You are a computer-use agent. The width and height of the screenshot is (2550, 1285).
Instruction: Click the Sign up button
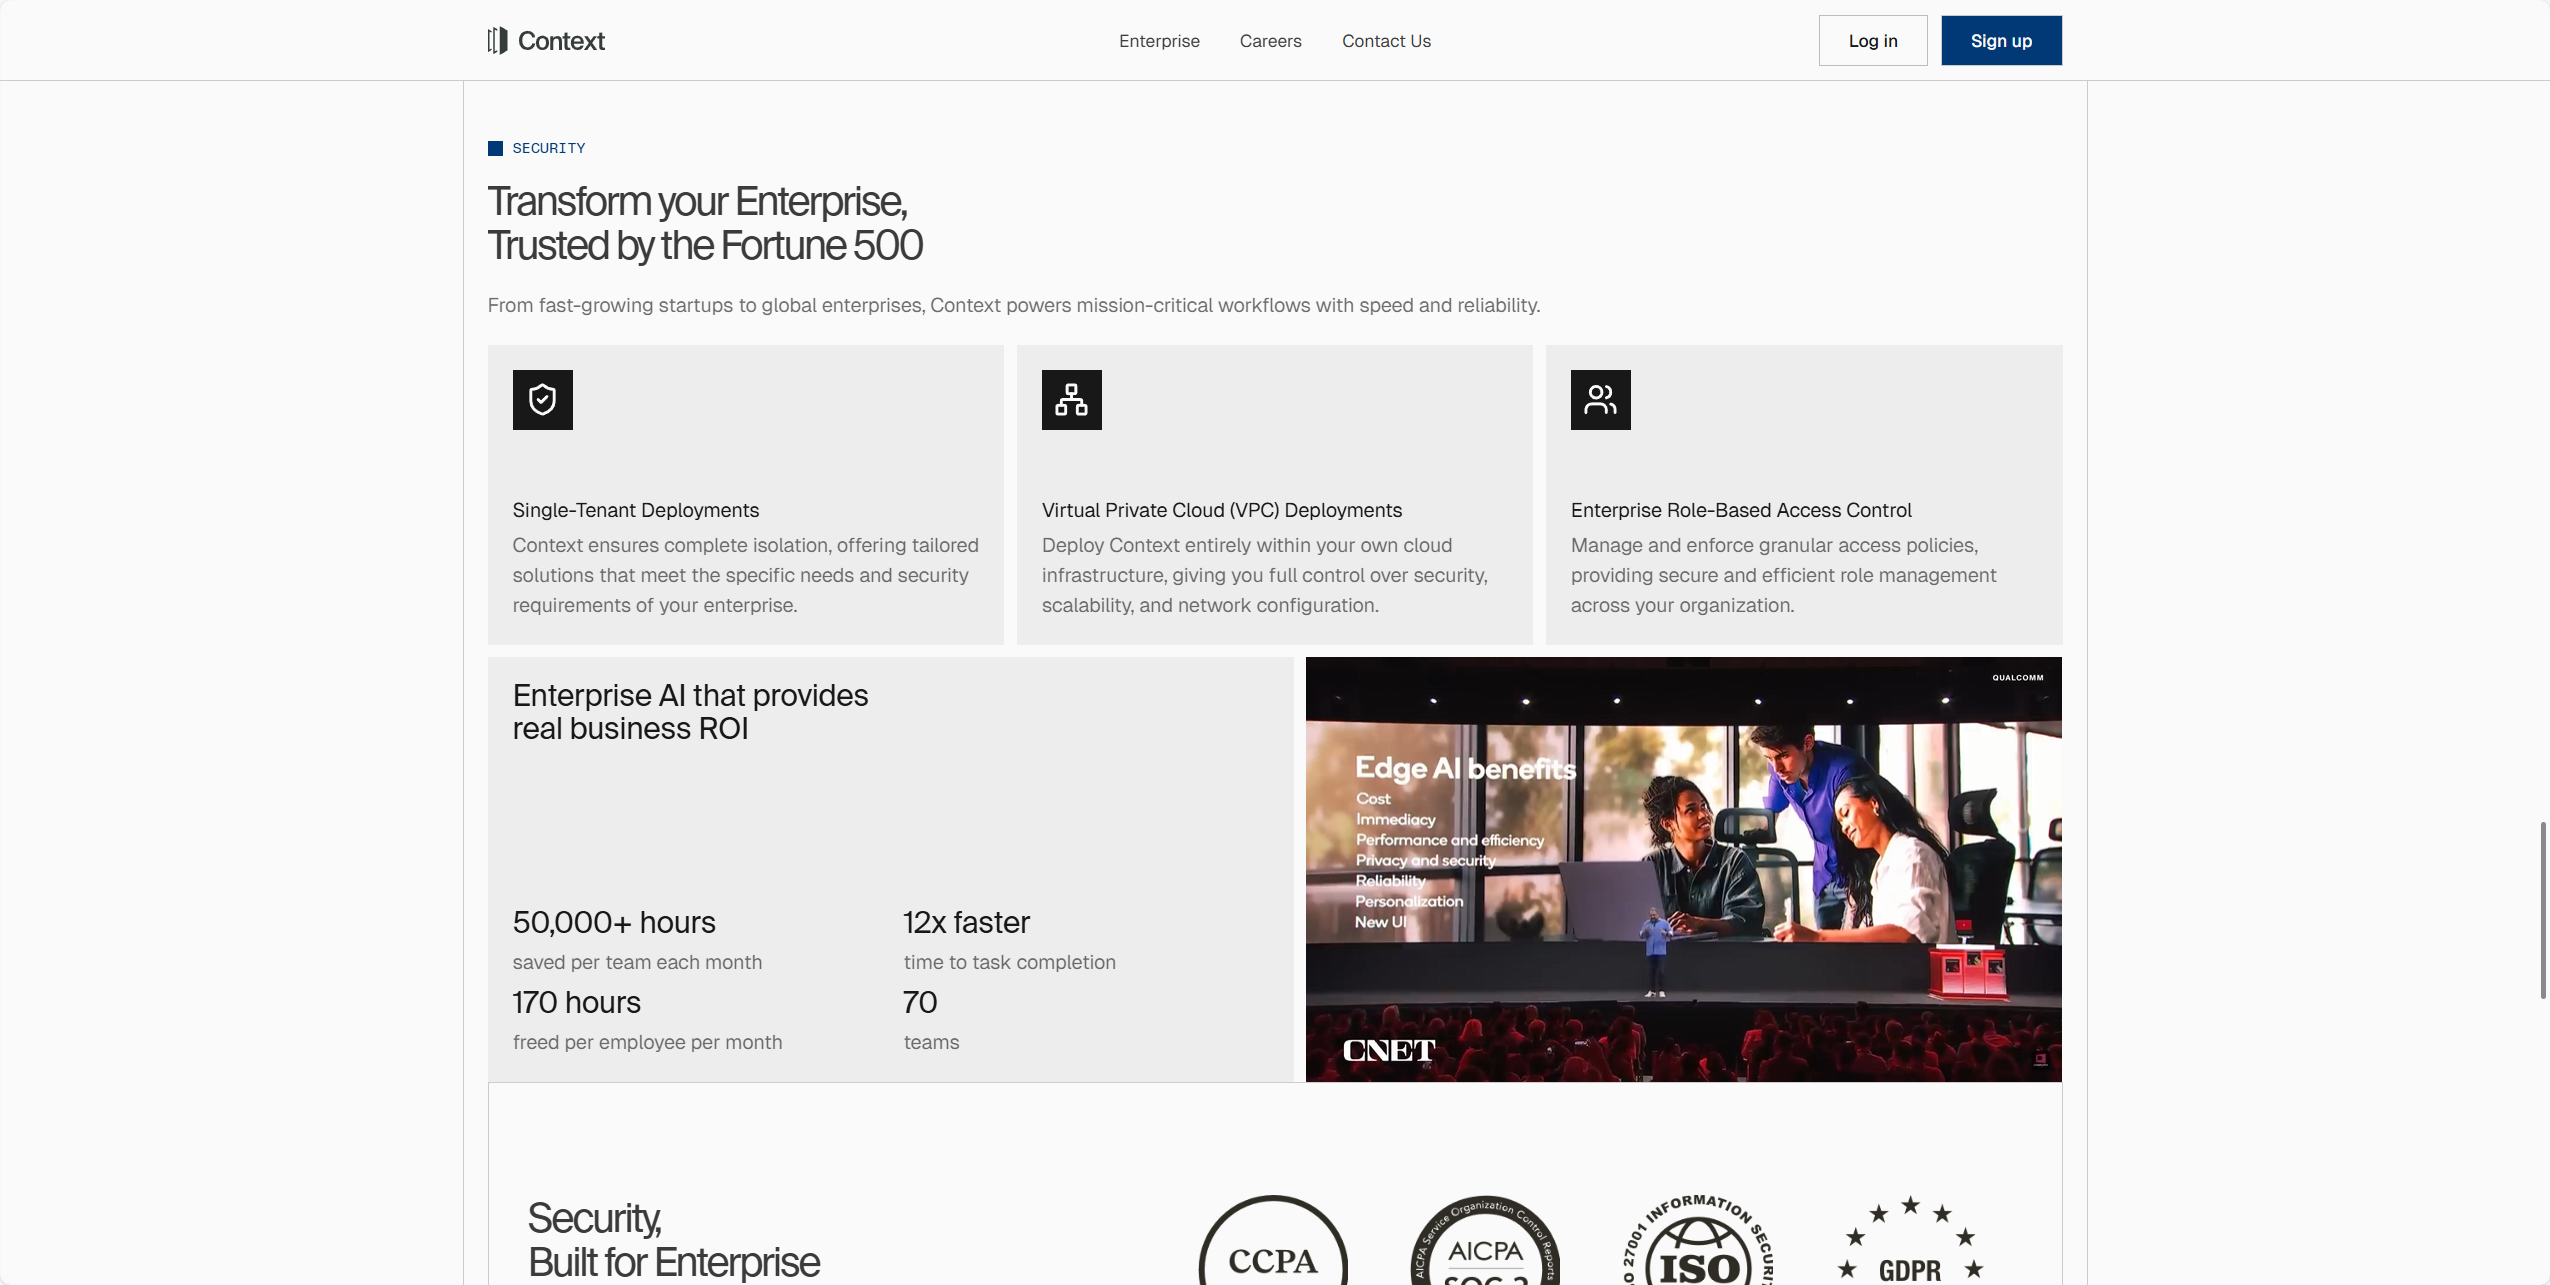[x=2001, y=41]
